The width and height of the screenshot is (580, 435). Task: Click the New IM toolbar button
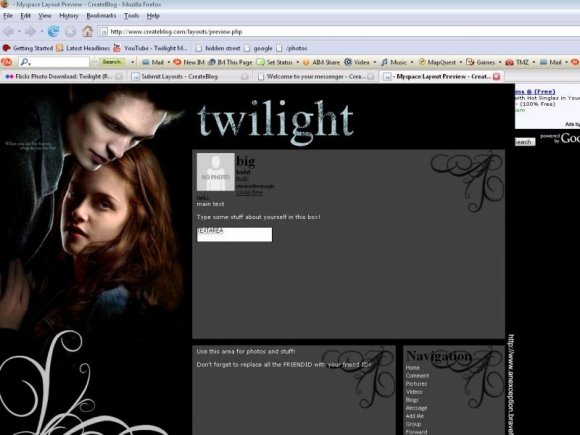click(x=189, y=62)
